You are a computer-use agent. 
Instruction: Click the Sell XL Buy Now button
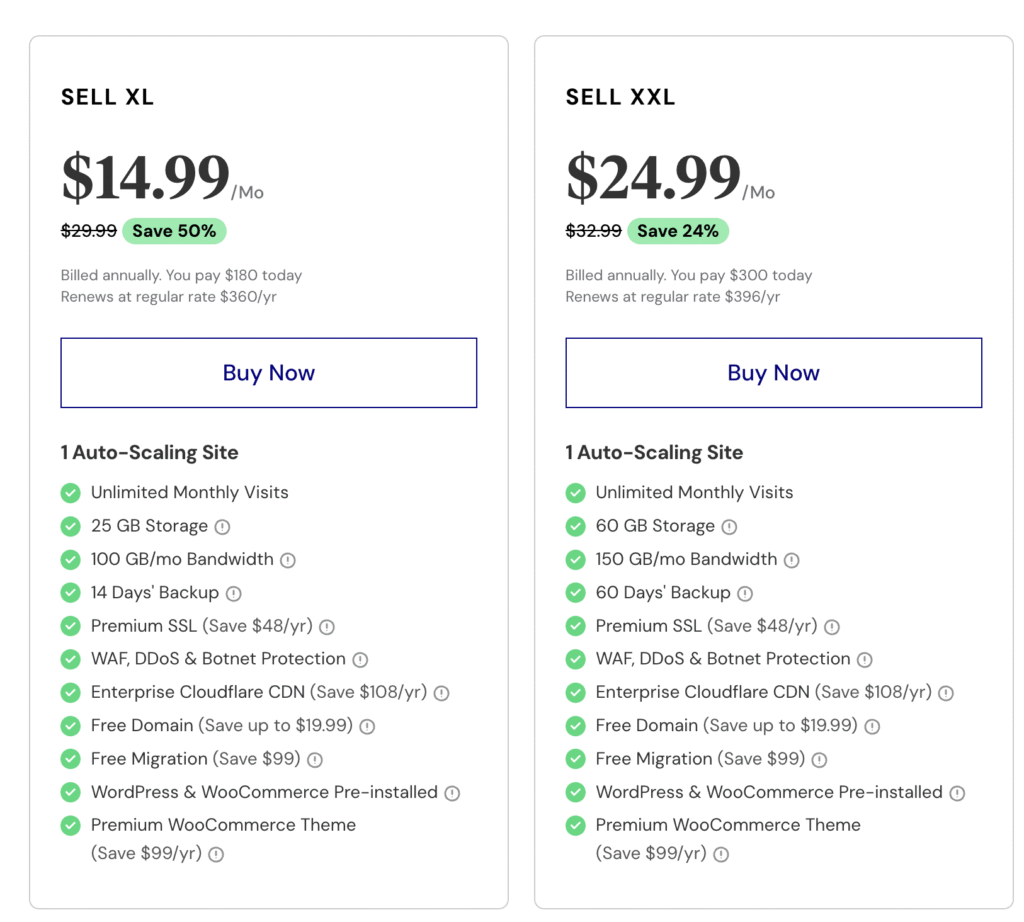point(268,373)
